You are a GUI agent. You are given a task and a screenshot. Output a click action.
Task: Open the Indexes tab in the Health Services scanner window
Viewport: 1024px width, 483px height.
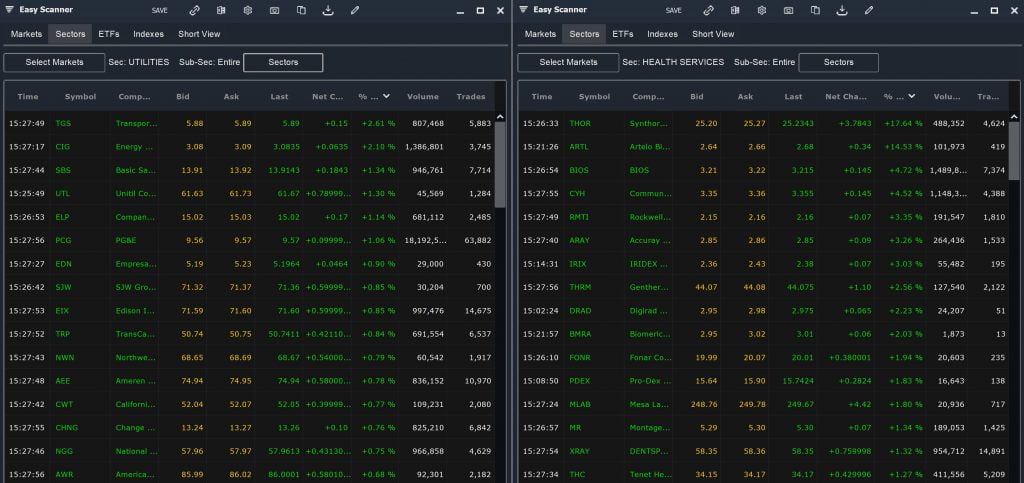[x=662, y=34]
